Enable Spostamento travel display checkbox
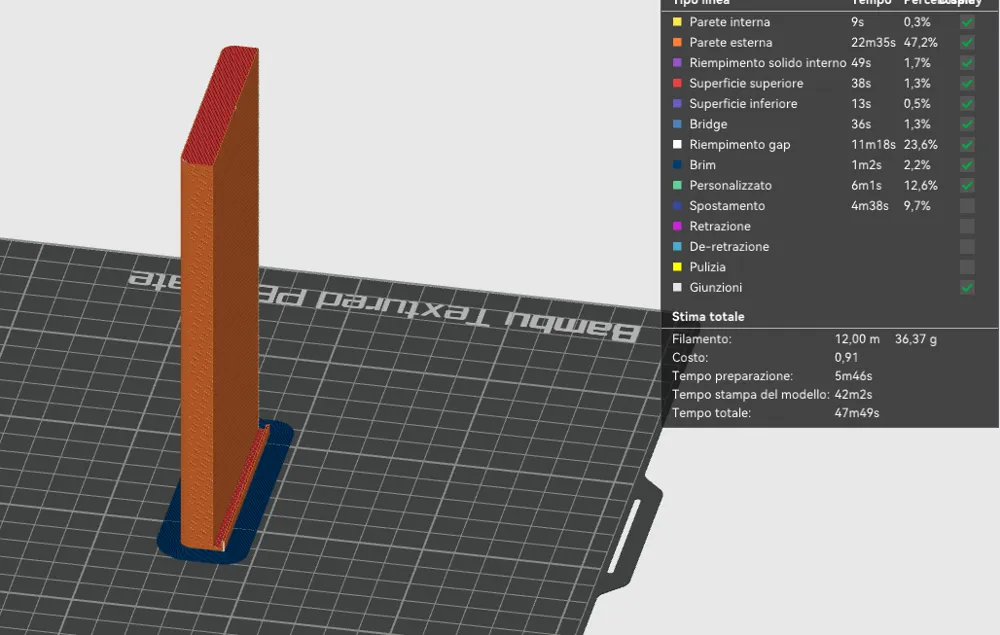1000x635 pixels. [x=967, y=205]
